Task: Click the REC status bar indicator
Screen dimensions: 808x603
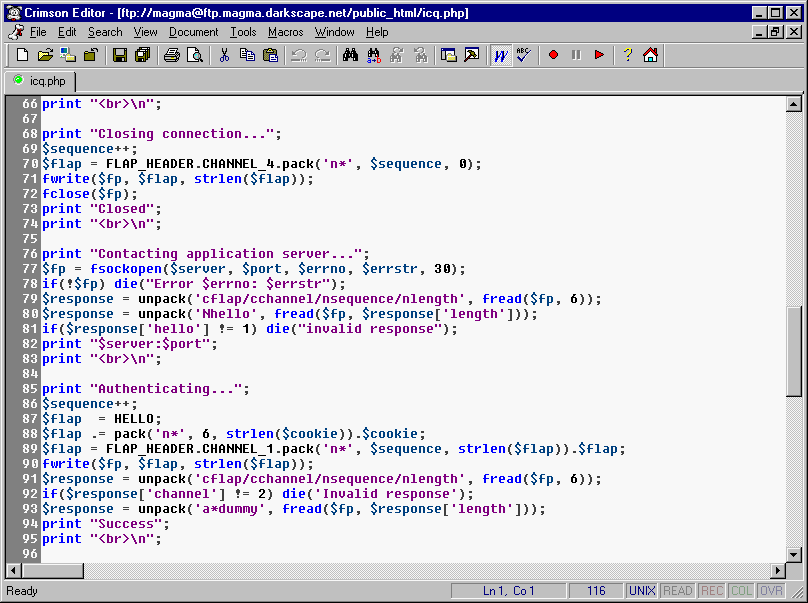Action: coord(712,591)
